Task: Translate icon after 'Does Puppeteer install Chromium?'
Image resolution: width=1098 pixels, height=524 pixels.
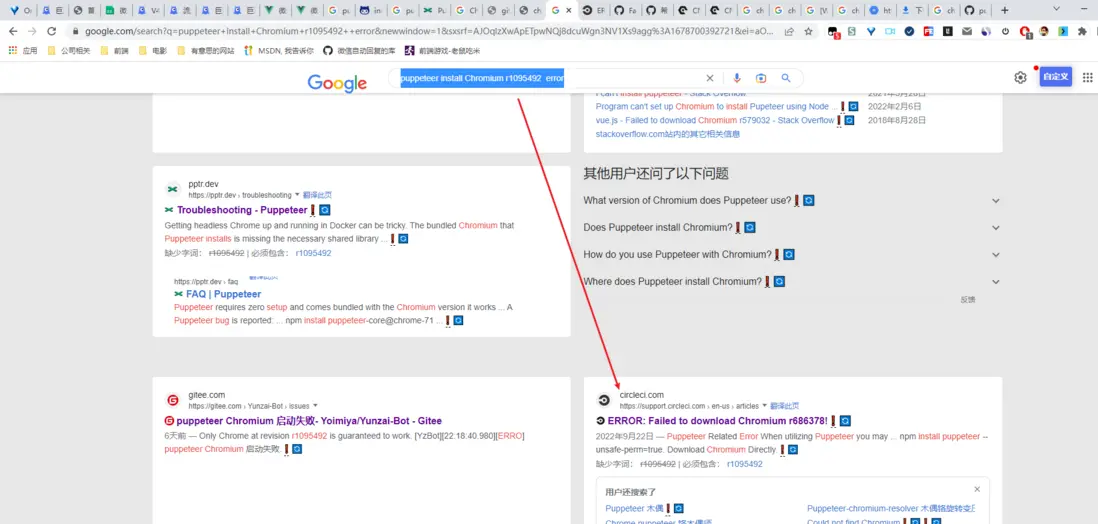Action: click(x=749, y=228)
